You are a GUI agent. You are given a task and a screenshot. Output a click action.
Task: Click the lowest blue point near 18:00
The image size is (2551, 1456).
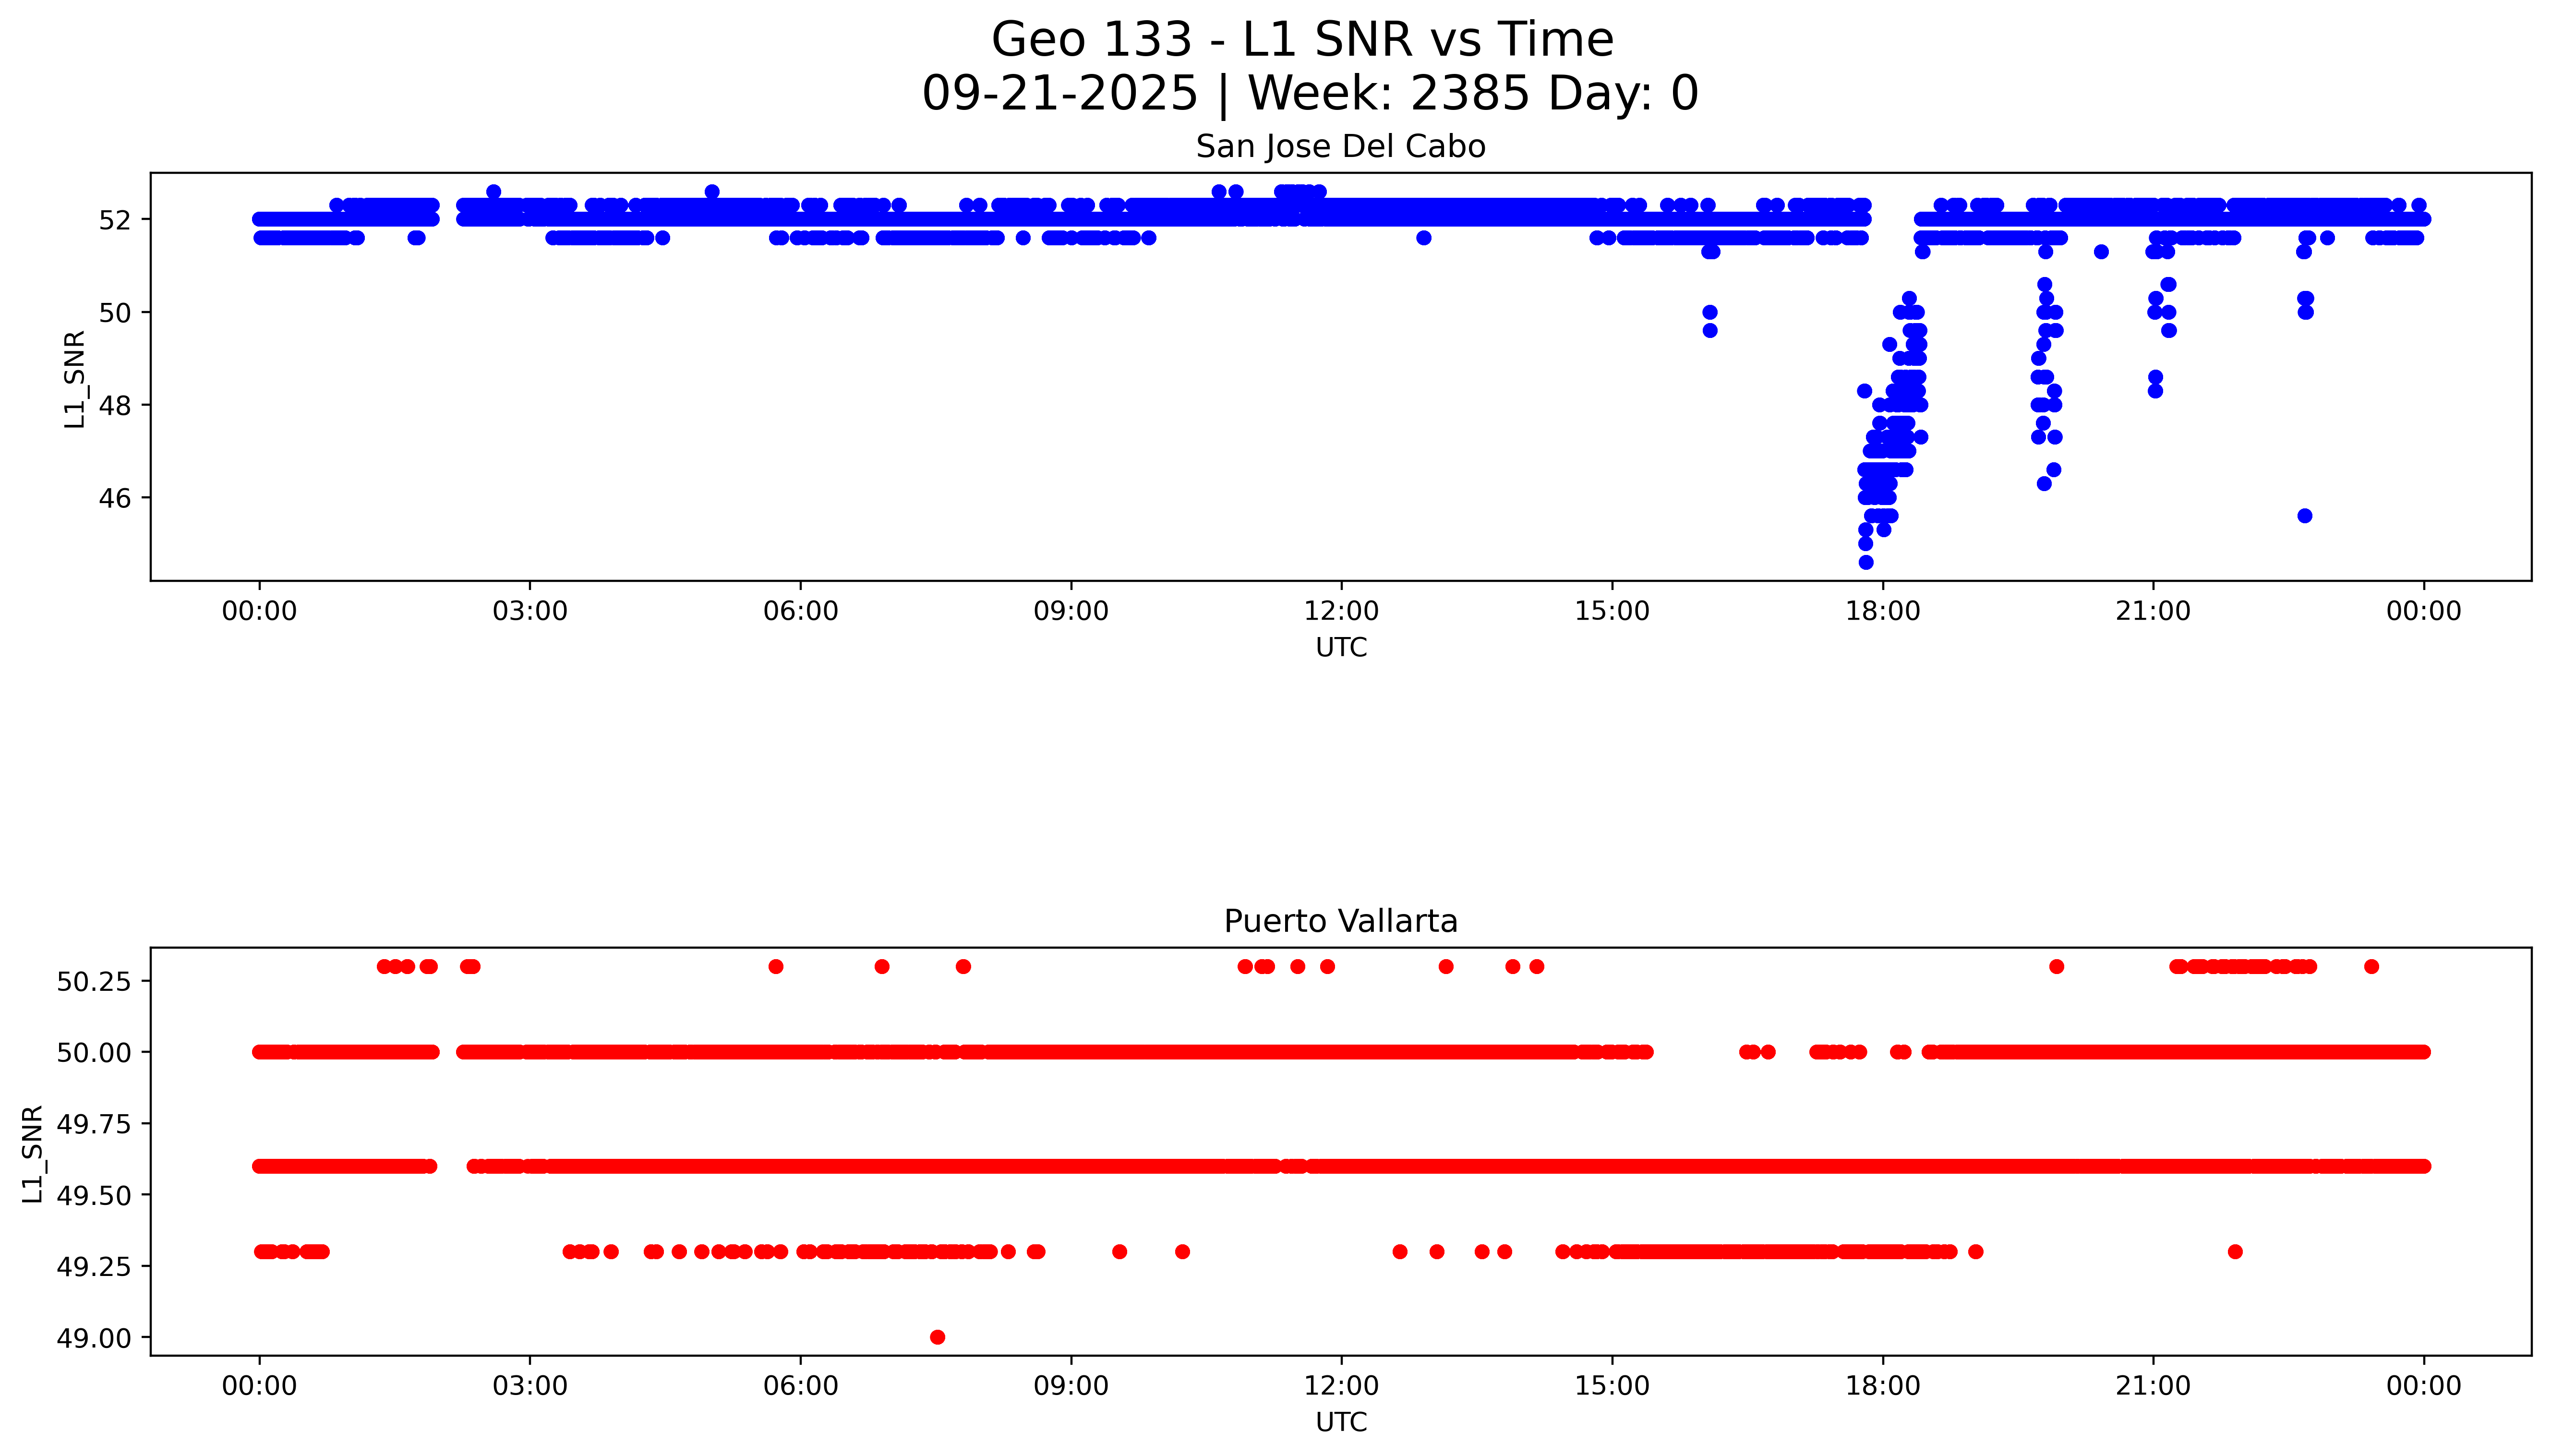(1865, 562)
